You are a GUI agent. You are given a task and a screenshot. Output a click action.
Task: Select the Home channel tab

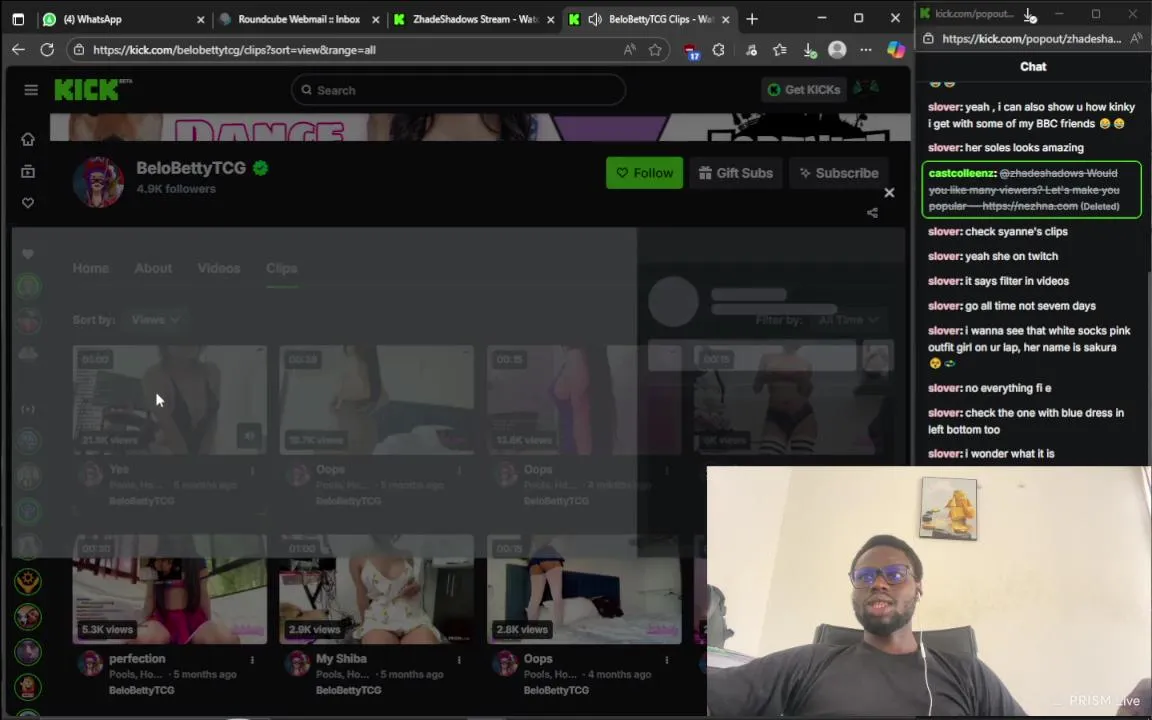click(90, 268)
